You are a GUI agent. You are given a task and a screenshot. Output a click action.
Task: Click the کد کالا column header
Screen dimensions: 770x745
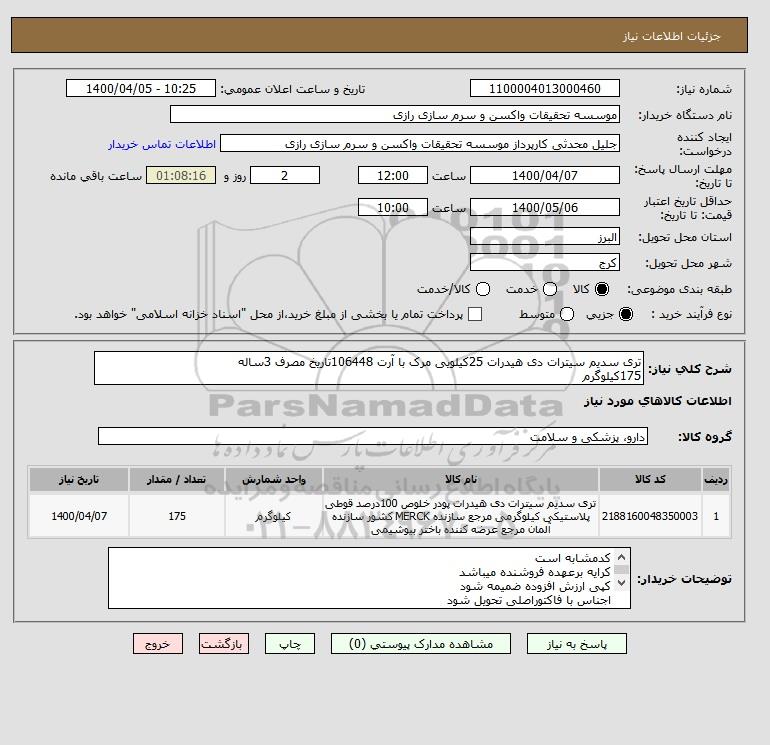pos(650,479)
